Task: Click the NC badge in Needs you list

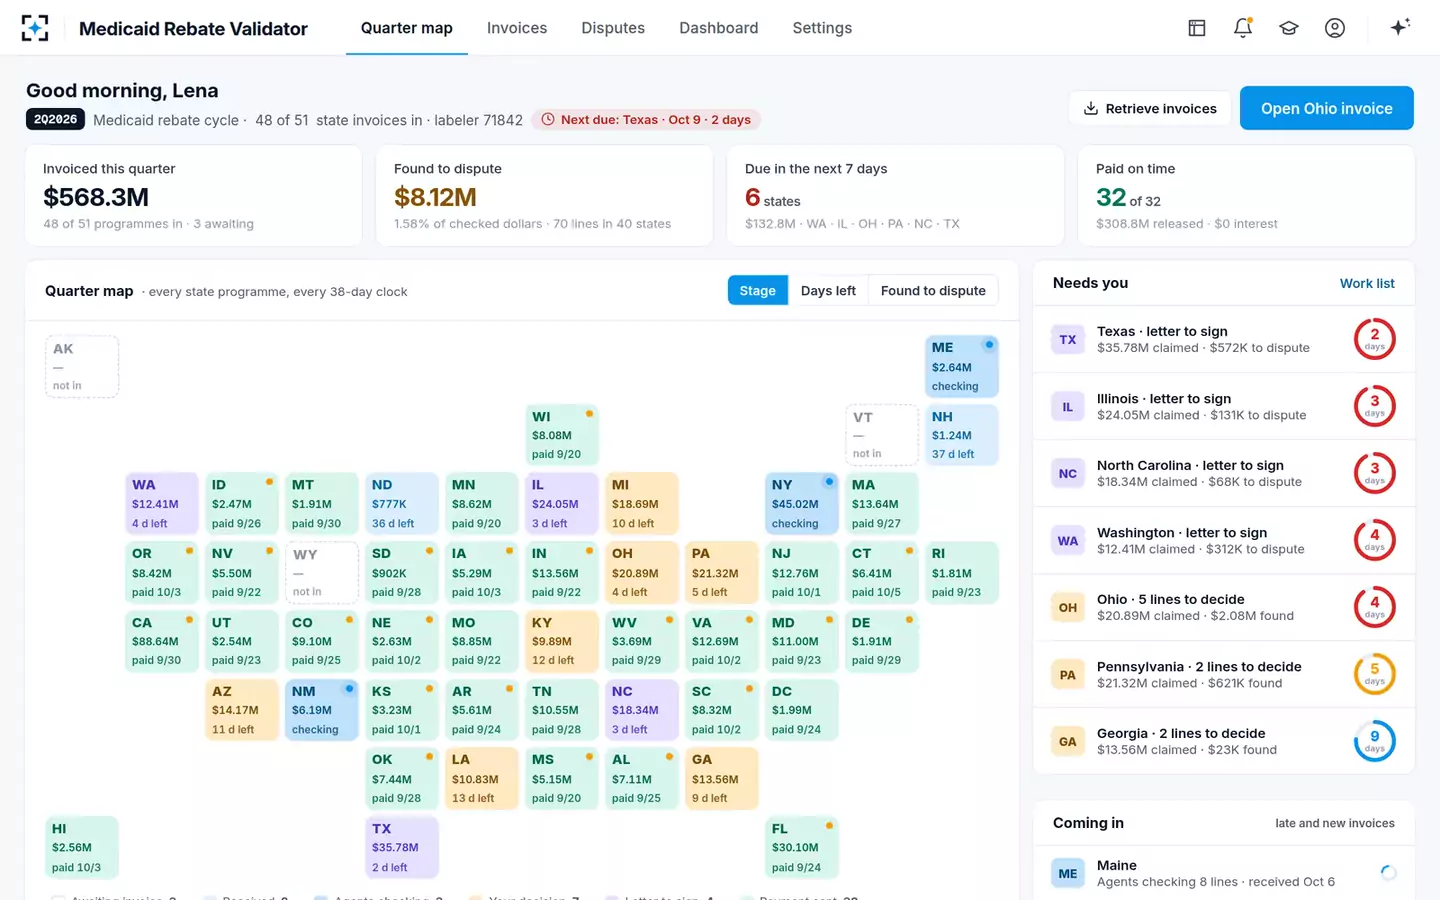Action: pos(1068,474)
